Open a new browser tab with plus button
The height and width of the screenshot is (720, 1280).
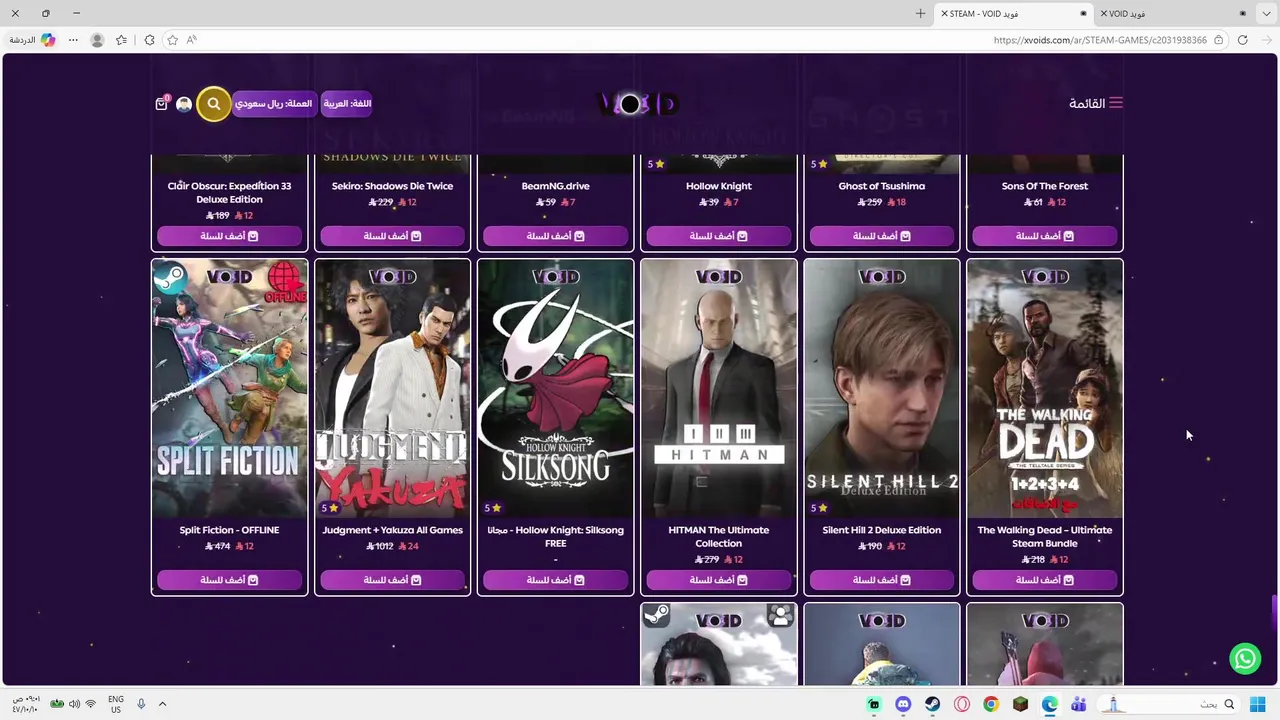[920, 14]
